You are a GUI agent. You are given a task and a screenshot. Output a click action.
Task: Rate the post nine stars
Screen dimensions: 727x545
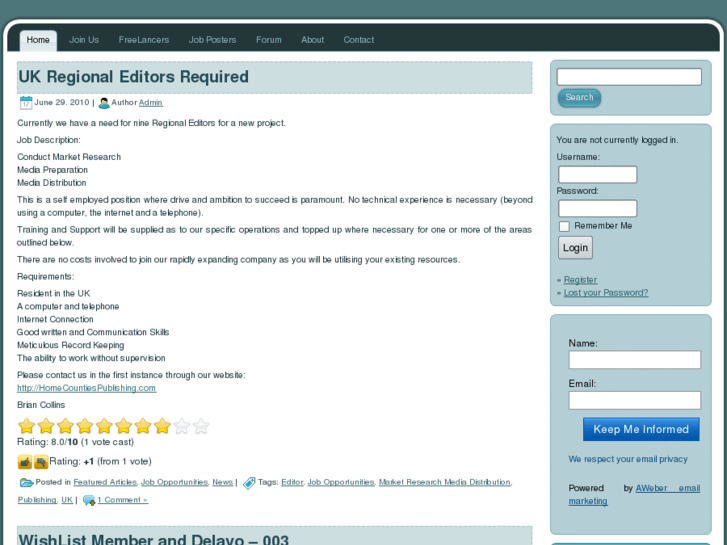pyautogui.click(x=182, y=426)
